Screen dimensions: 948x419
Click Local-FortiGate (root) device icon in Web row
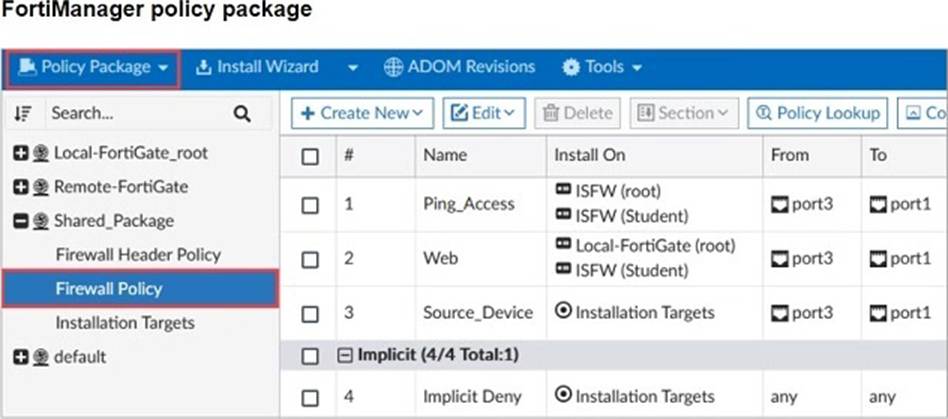tap(563, 244)
